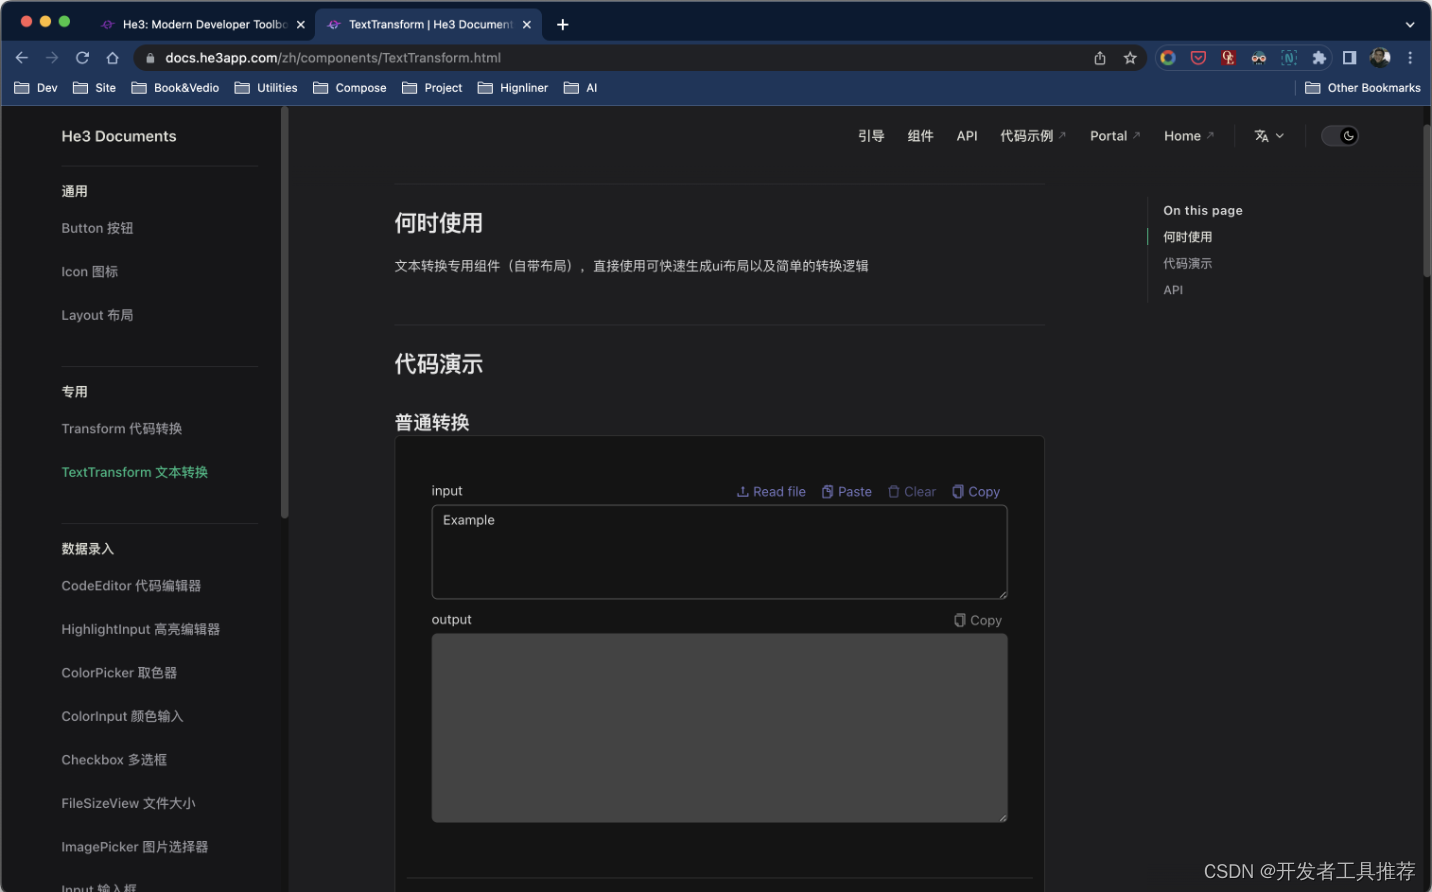1432x892 pixels.
Task: Open the browser extensions puzzle icon
Action: point(1319,57)
